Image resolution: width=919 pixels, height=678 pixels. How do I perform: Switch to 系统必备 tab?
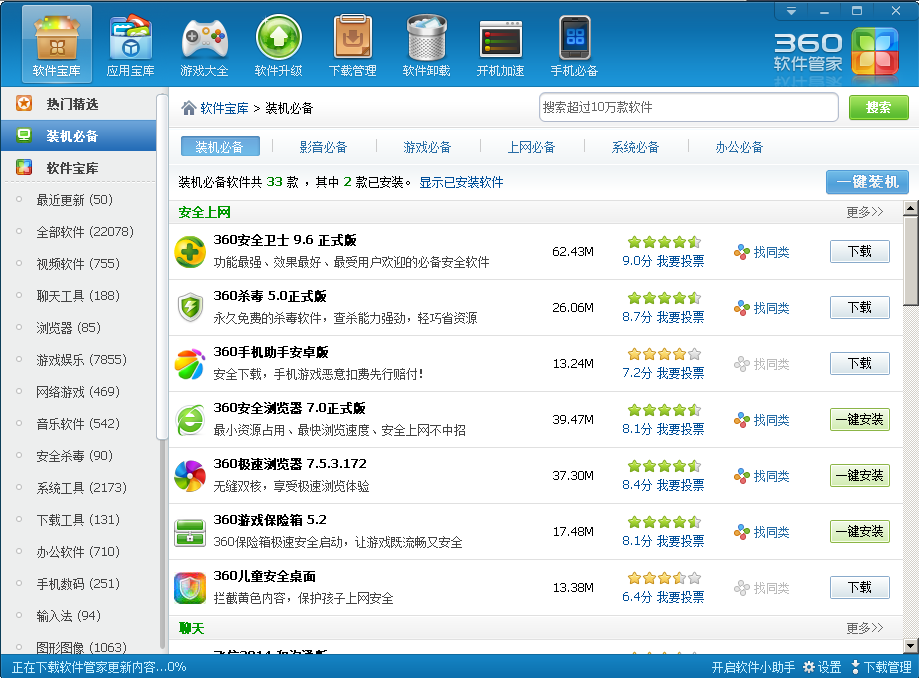635,147
